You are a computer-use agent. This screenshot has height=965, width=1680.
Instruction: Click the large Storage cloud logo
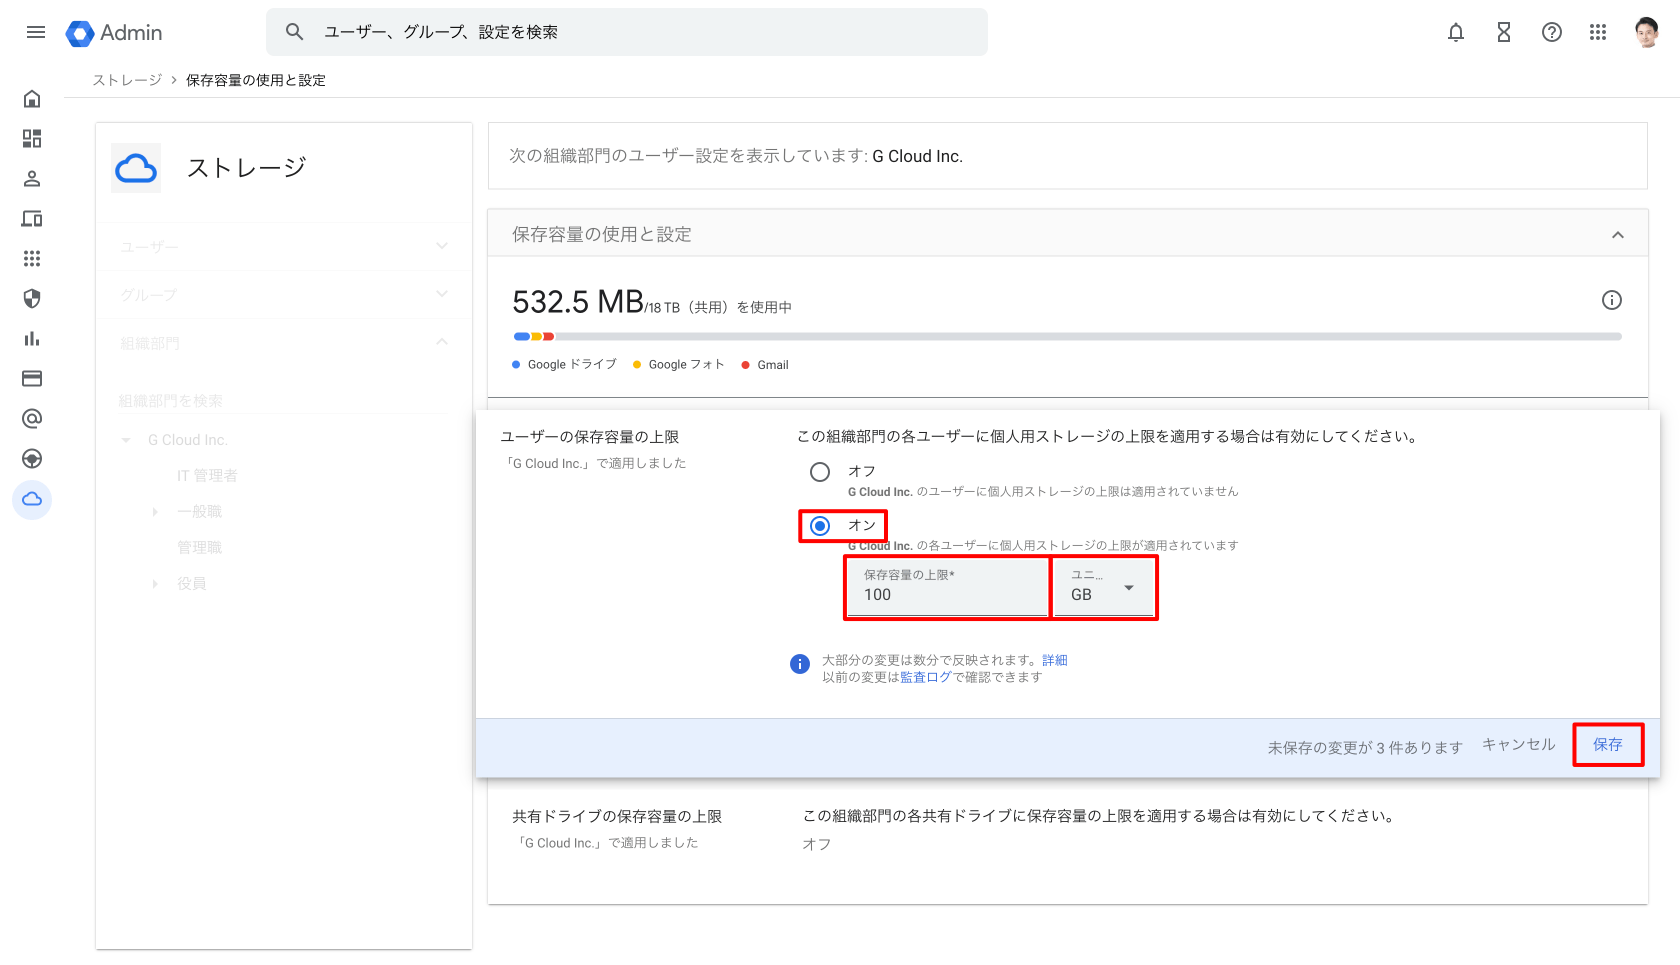[x=136, y=168]
